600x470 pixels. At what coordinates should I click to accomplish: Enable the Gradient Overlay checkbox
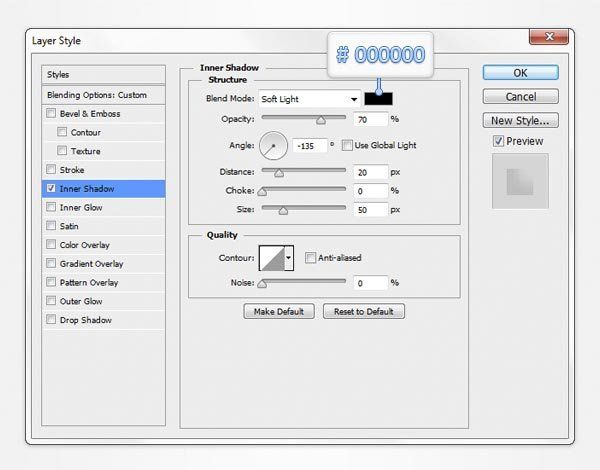point(51,263)
